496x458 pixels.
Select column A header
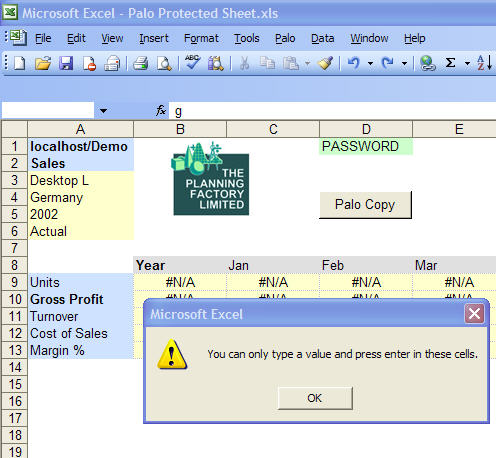pos(80,129)
